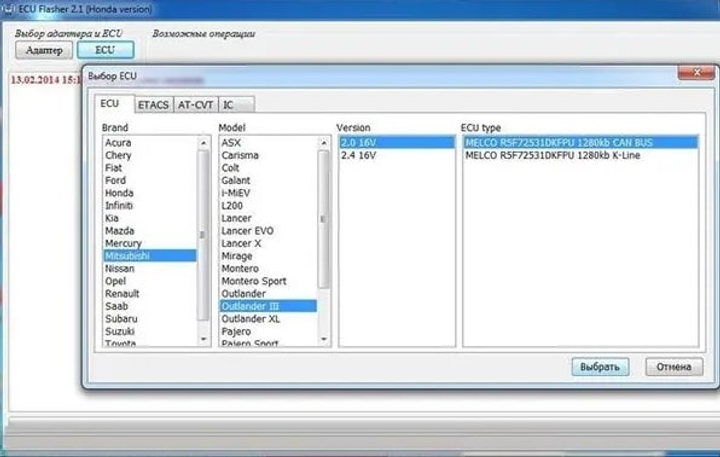Select Mazda brand

tap(150, 231)
